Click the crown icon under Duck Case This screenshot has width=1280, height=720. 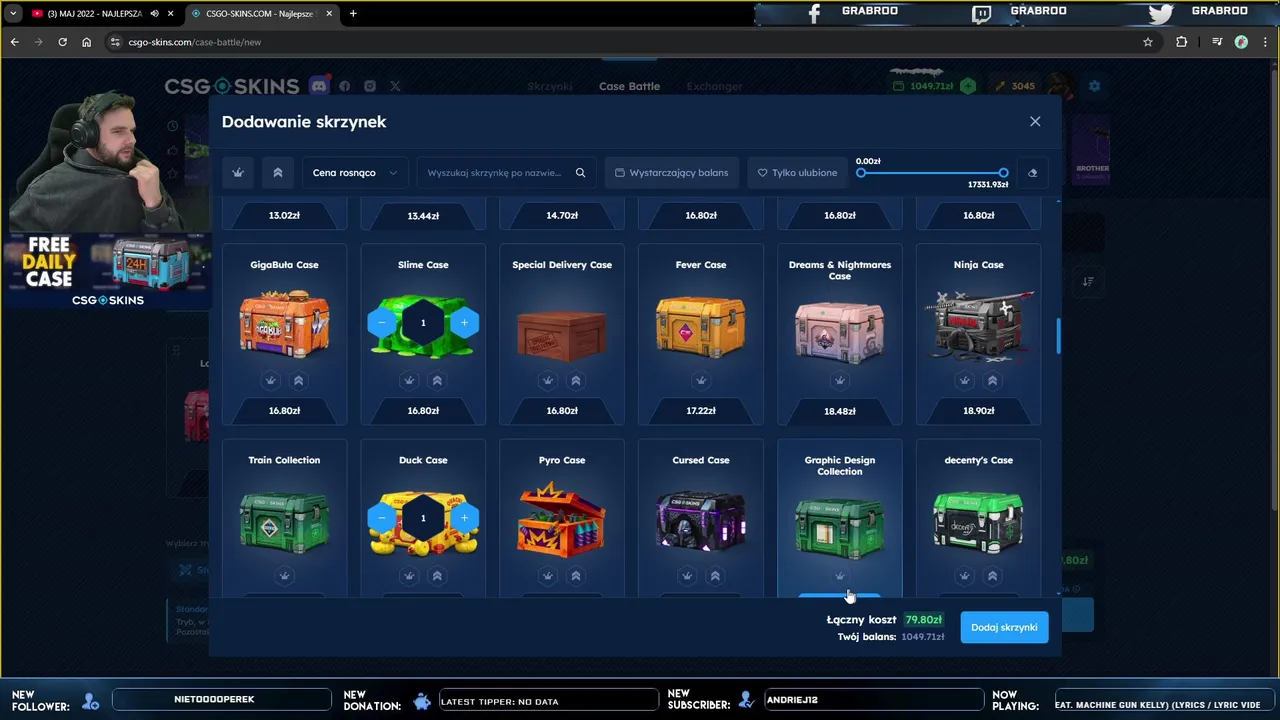(x=409, y=576)
